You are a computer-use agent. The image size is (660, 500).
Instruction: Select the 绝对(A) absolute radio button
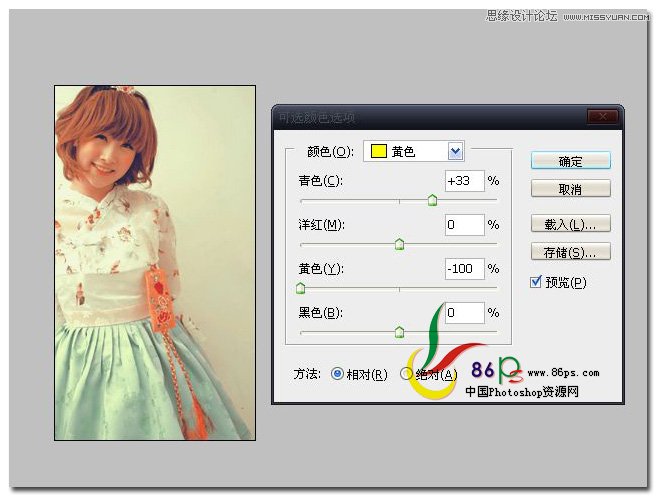406,374
